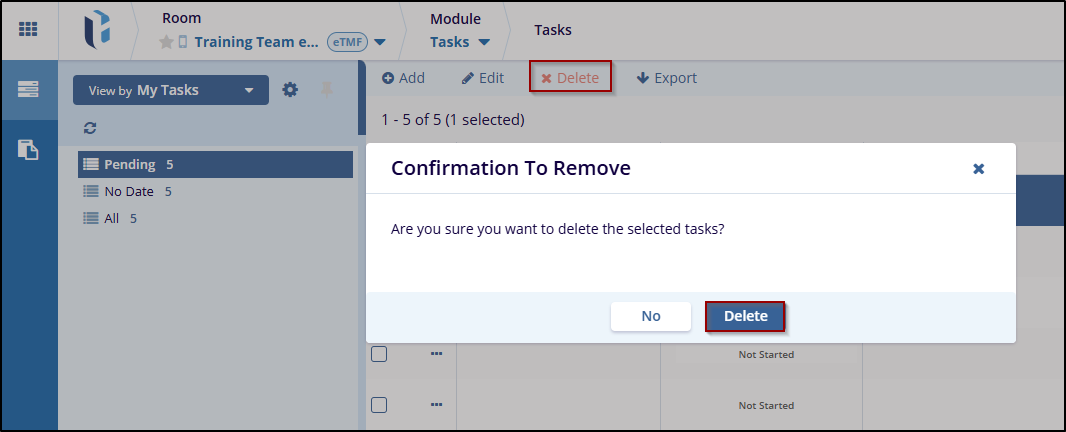Open the stacked-bars icon in left sidebar

point(28,89)
